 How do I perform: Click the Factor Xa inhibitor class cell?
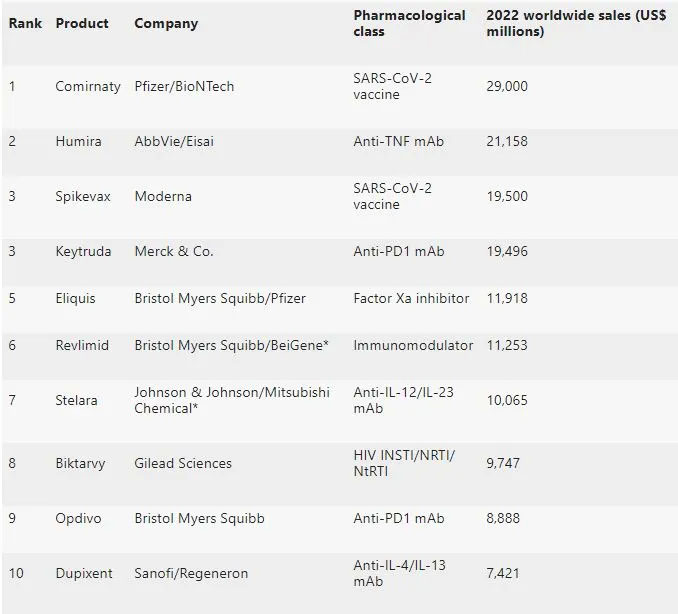(x=411, y=298)
